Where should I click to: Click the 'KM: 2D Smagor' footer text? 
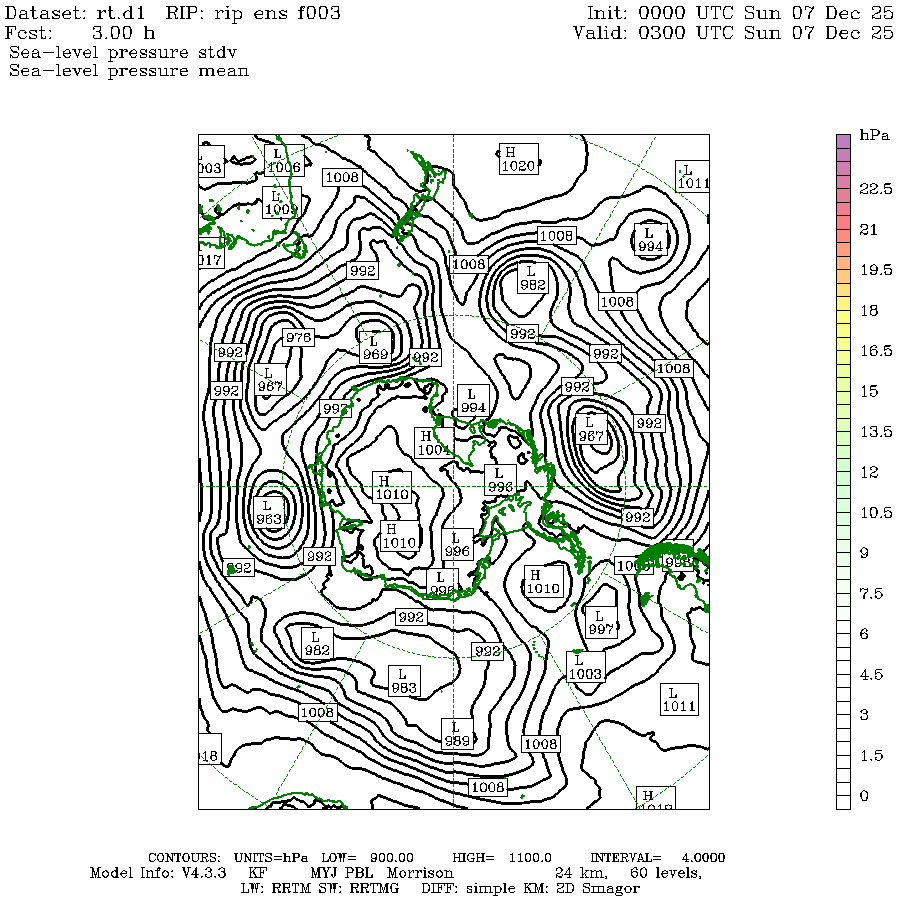(579, 889)
